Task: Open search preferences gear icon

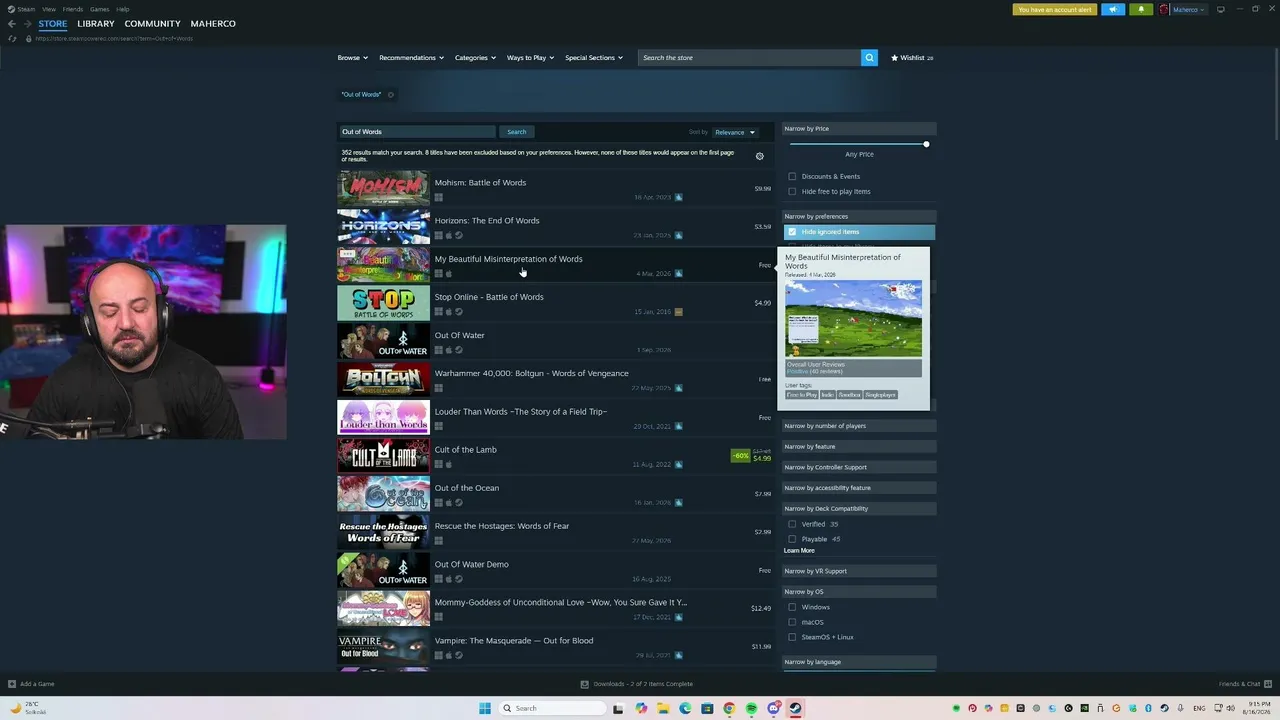Action: (760, 156)
